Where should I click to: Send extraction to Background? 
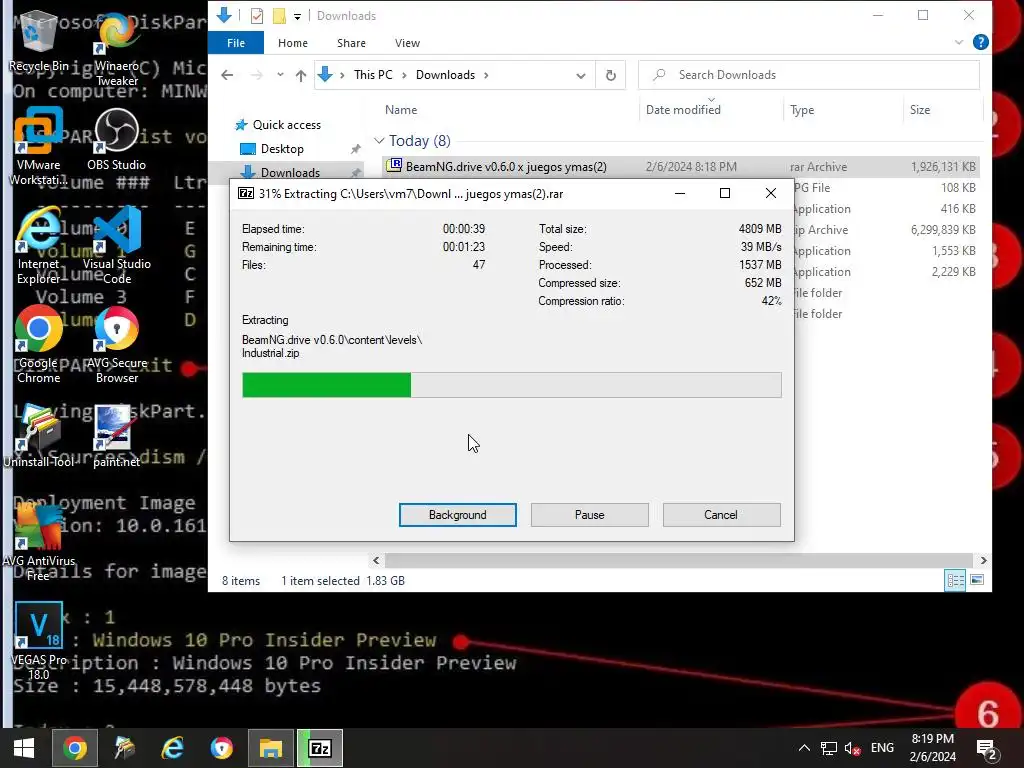[x=458, y=515]
